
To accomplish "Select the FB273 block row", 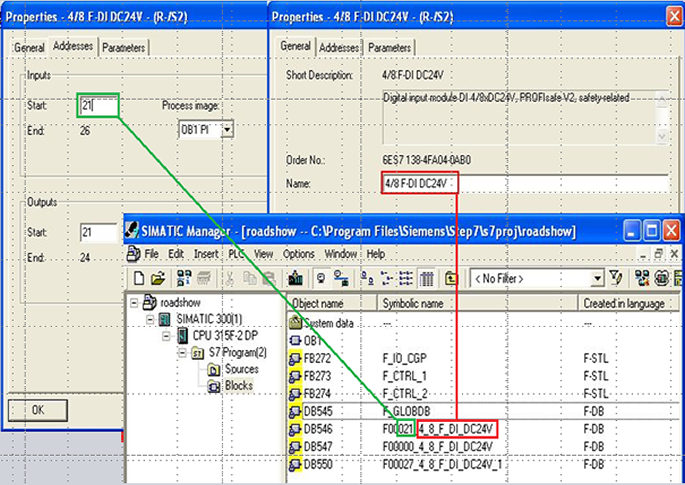I will tap(484, 376).
